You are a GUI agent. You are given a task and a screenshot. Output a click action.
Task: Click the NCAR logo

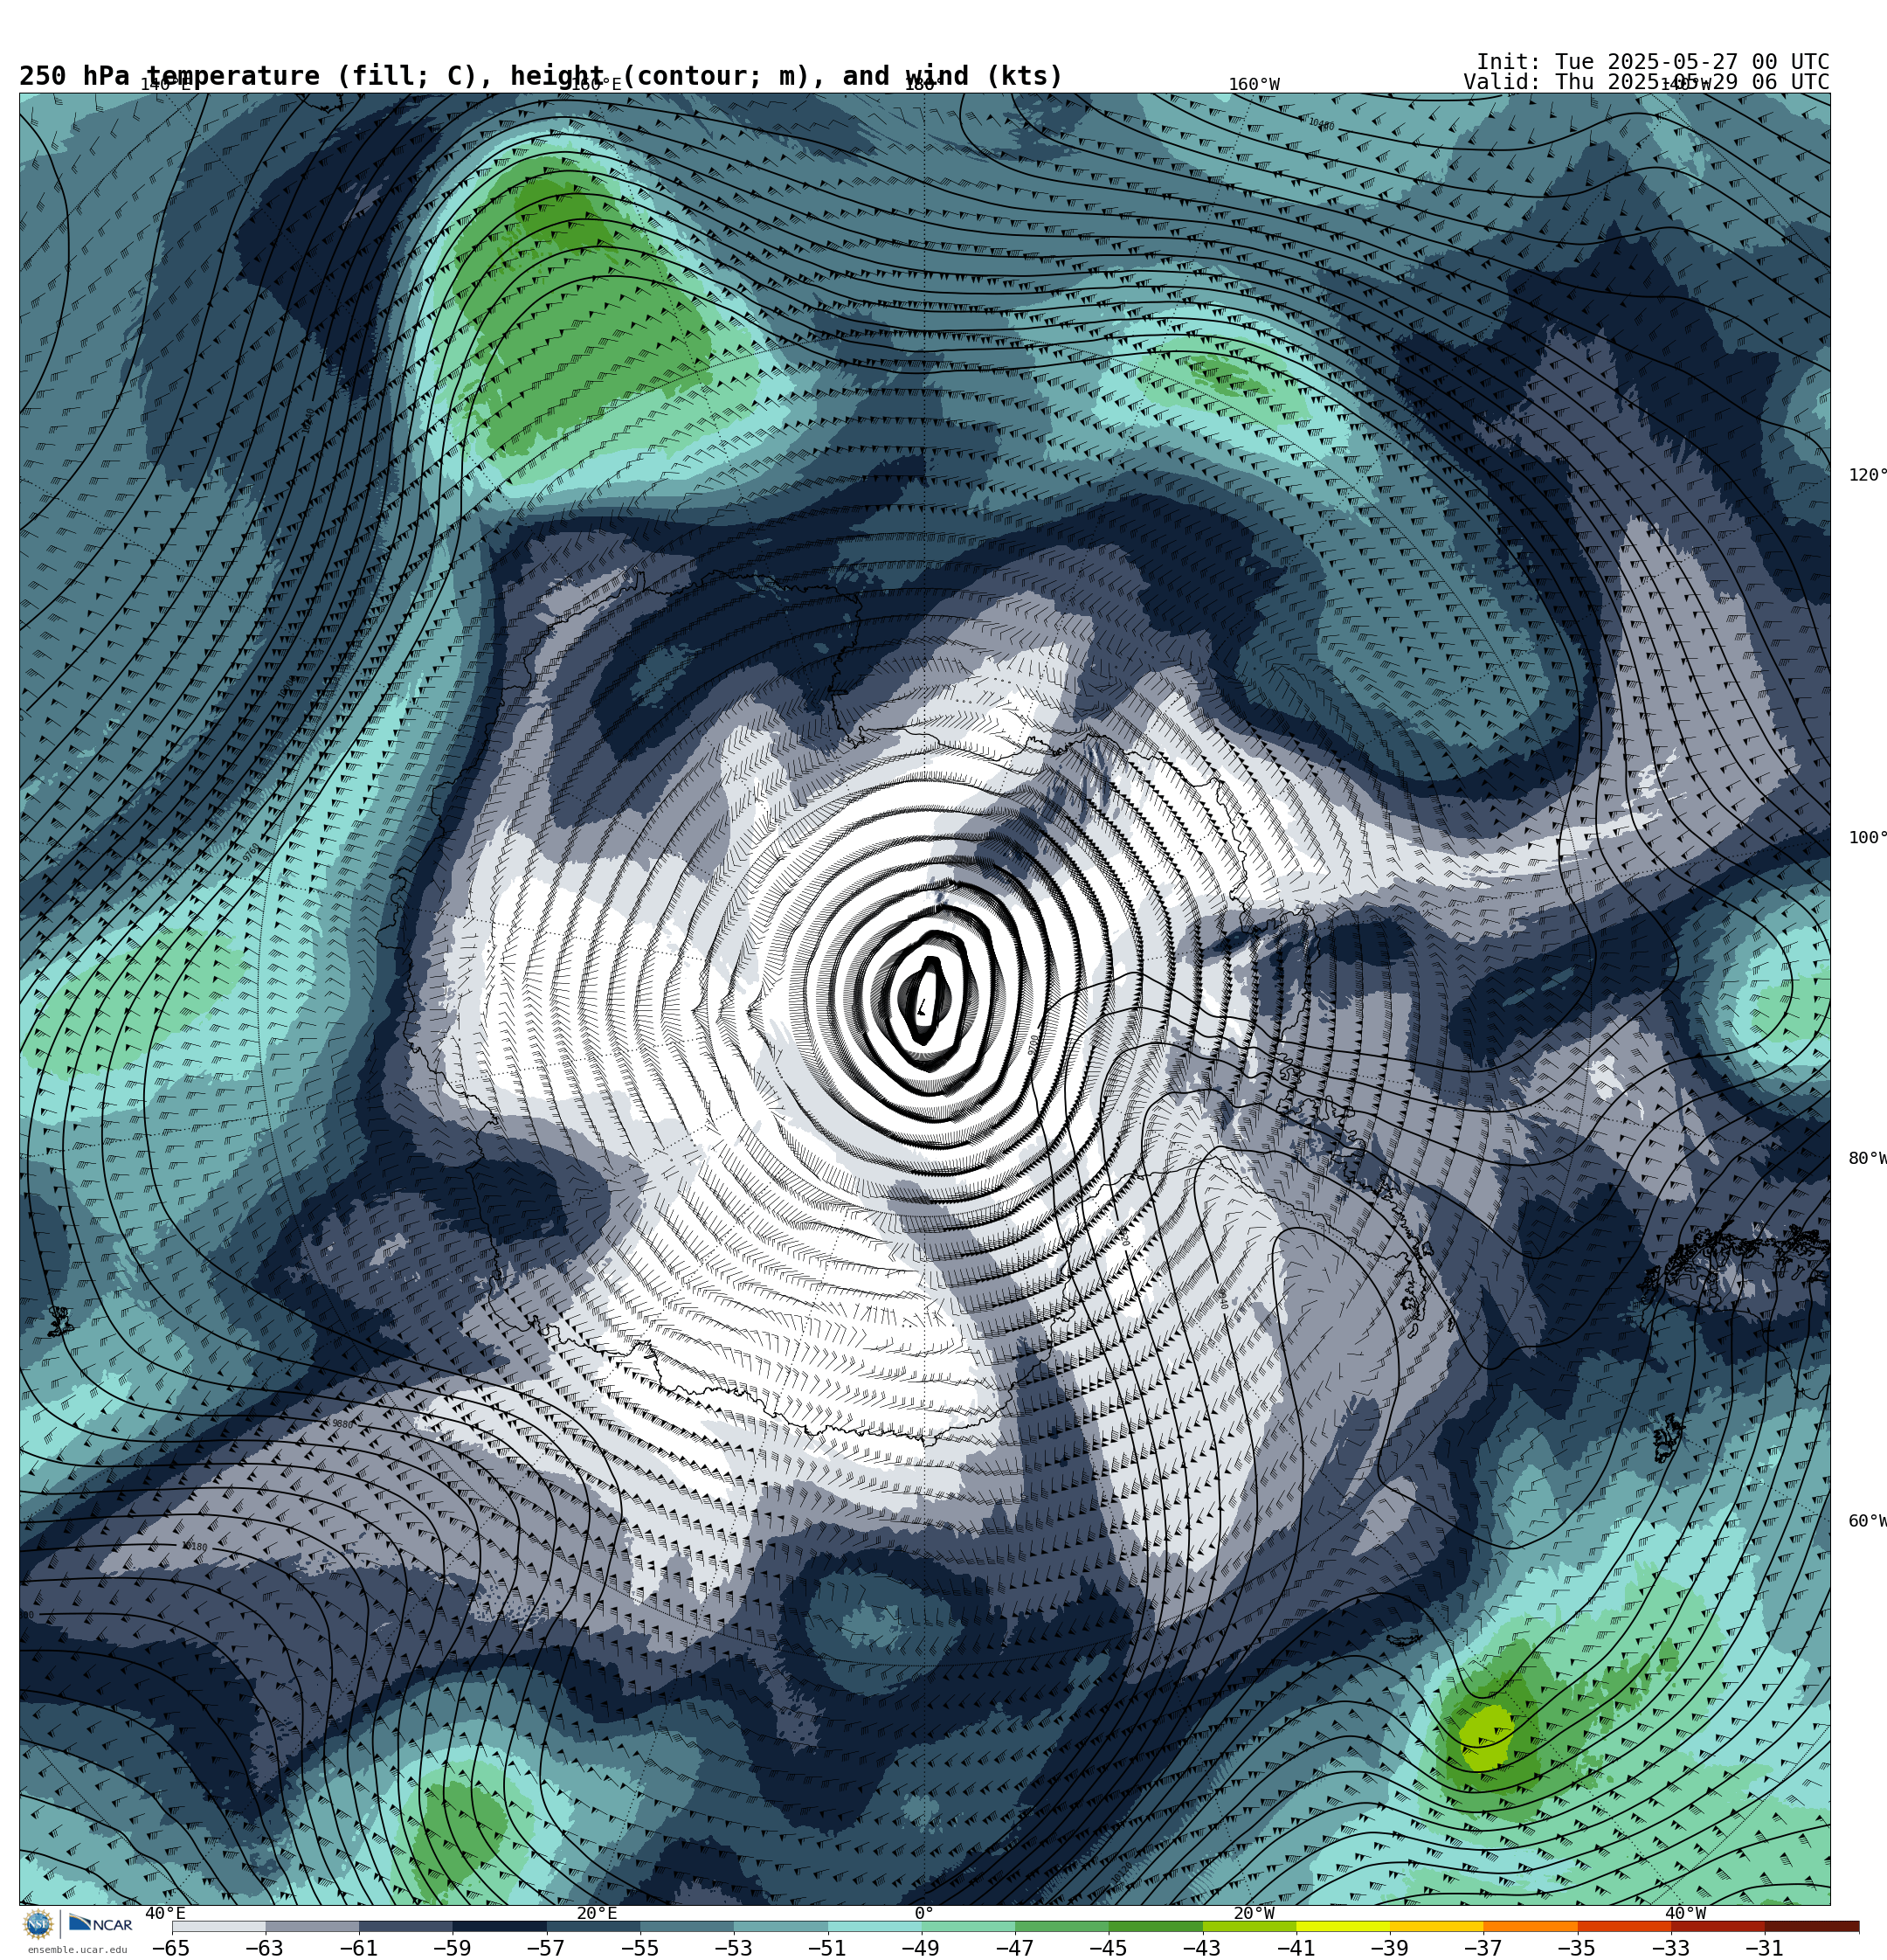point(100,1924)
